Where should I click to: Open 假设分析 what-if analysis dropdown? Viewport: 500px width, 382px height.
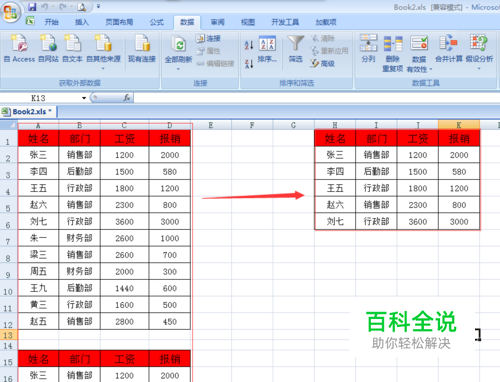(479, 52)
